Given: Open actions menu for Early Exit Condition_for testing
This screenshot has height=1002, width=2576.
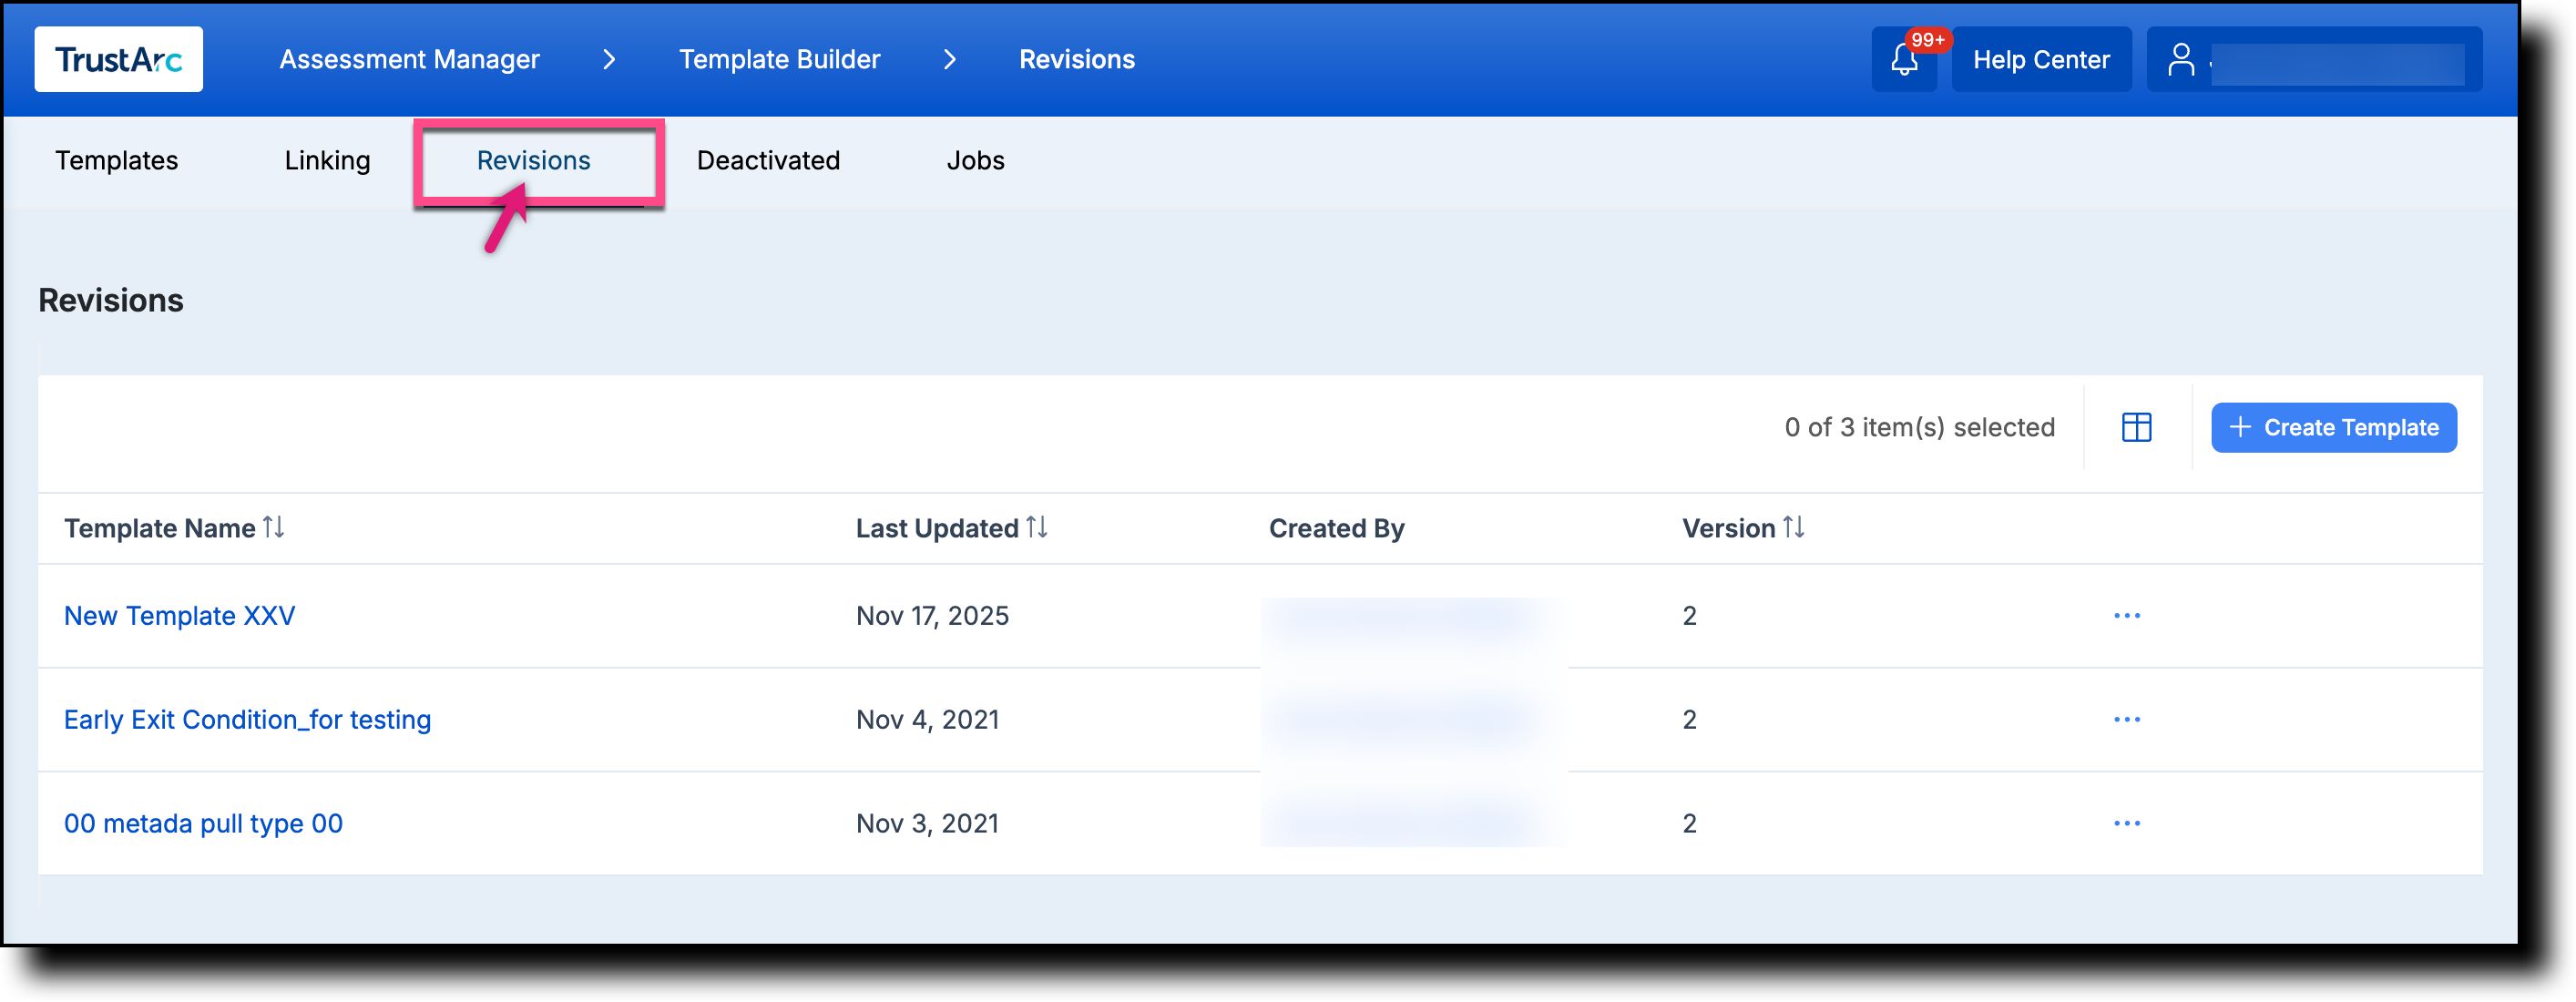Looking at the screenshot, I should pos(2126,720).
